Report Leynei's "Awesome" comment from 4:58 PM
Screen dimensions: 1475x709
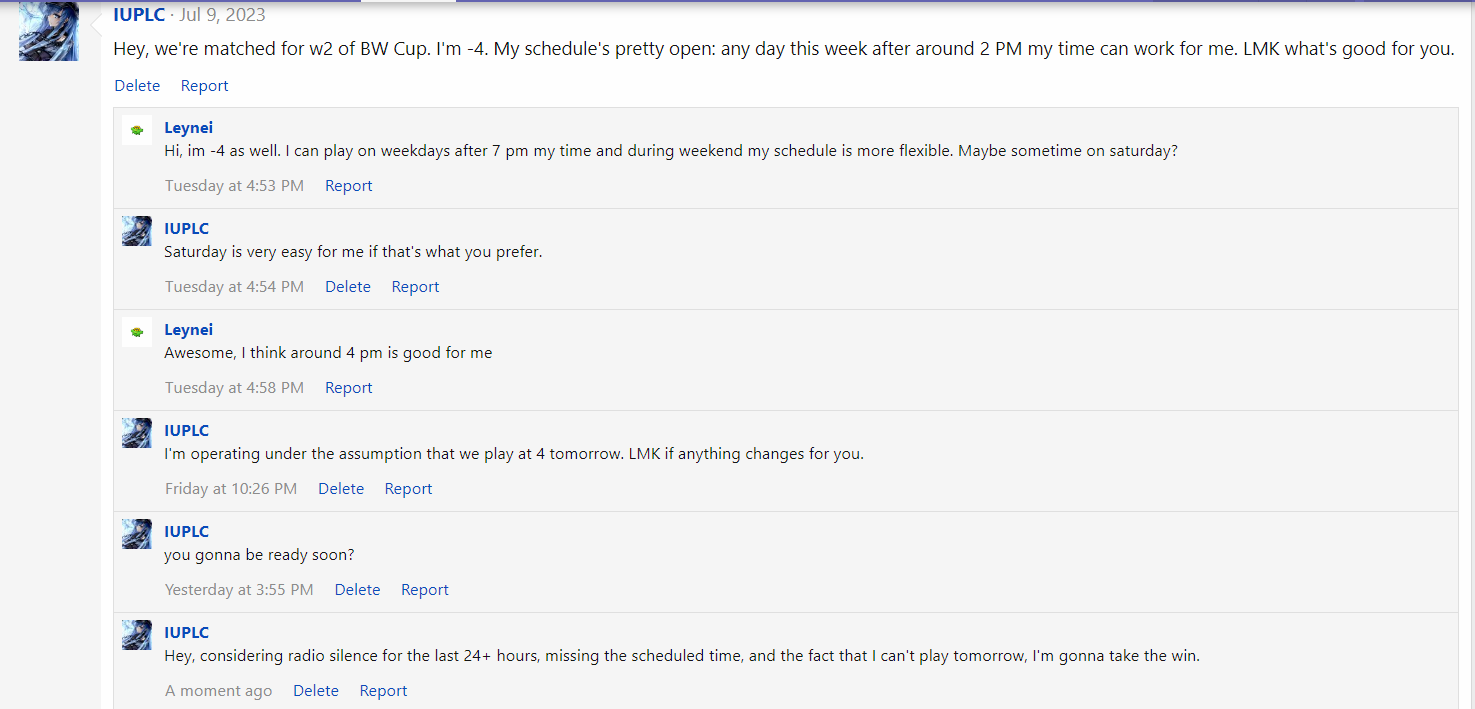tap(348, 388)
